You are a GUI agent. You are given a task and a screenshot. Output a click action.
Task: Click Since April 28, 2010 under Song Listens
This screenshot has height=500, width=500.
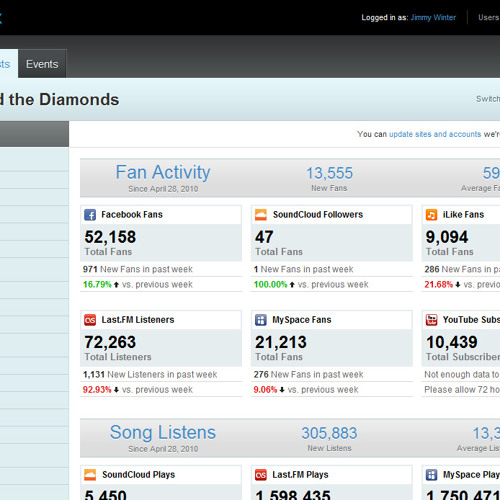(x=163, y=449)
